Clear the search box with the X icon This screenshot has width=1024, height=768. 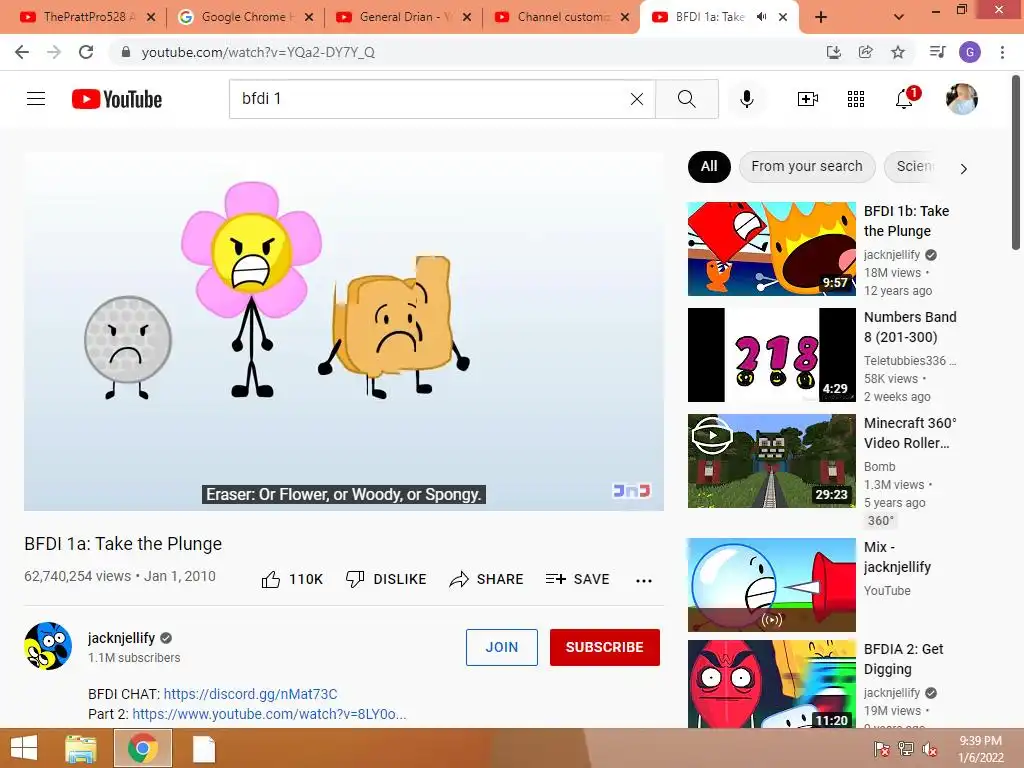637,99
